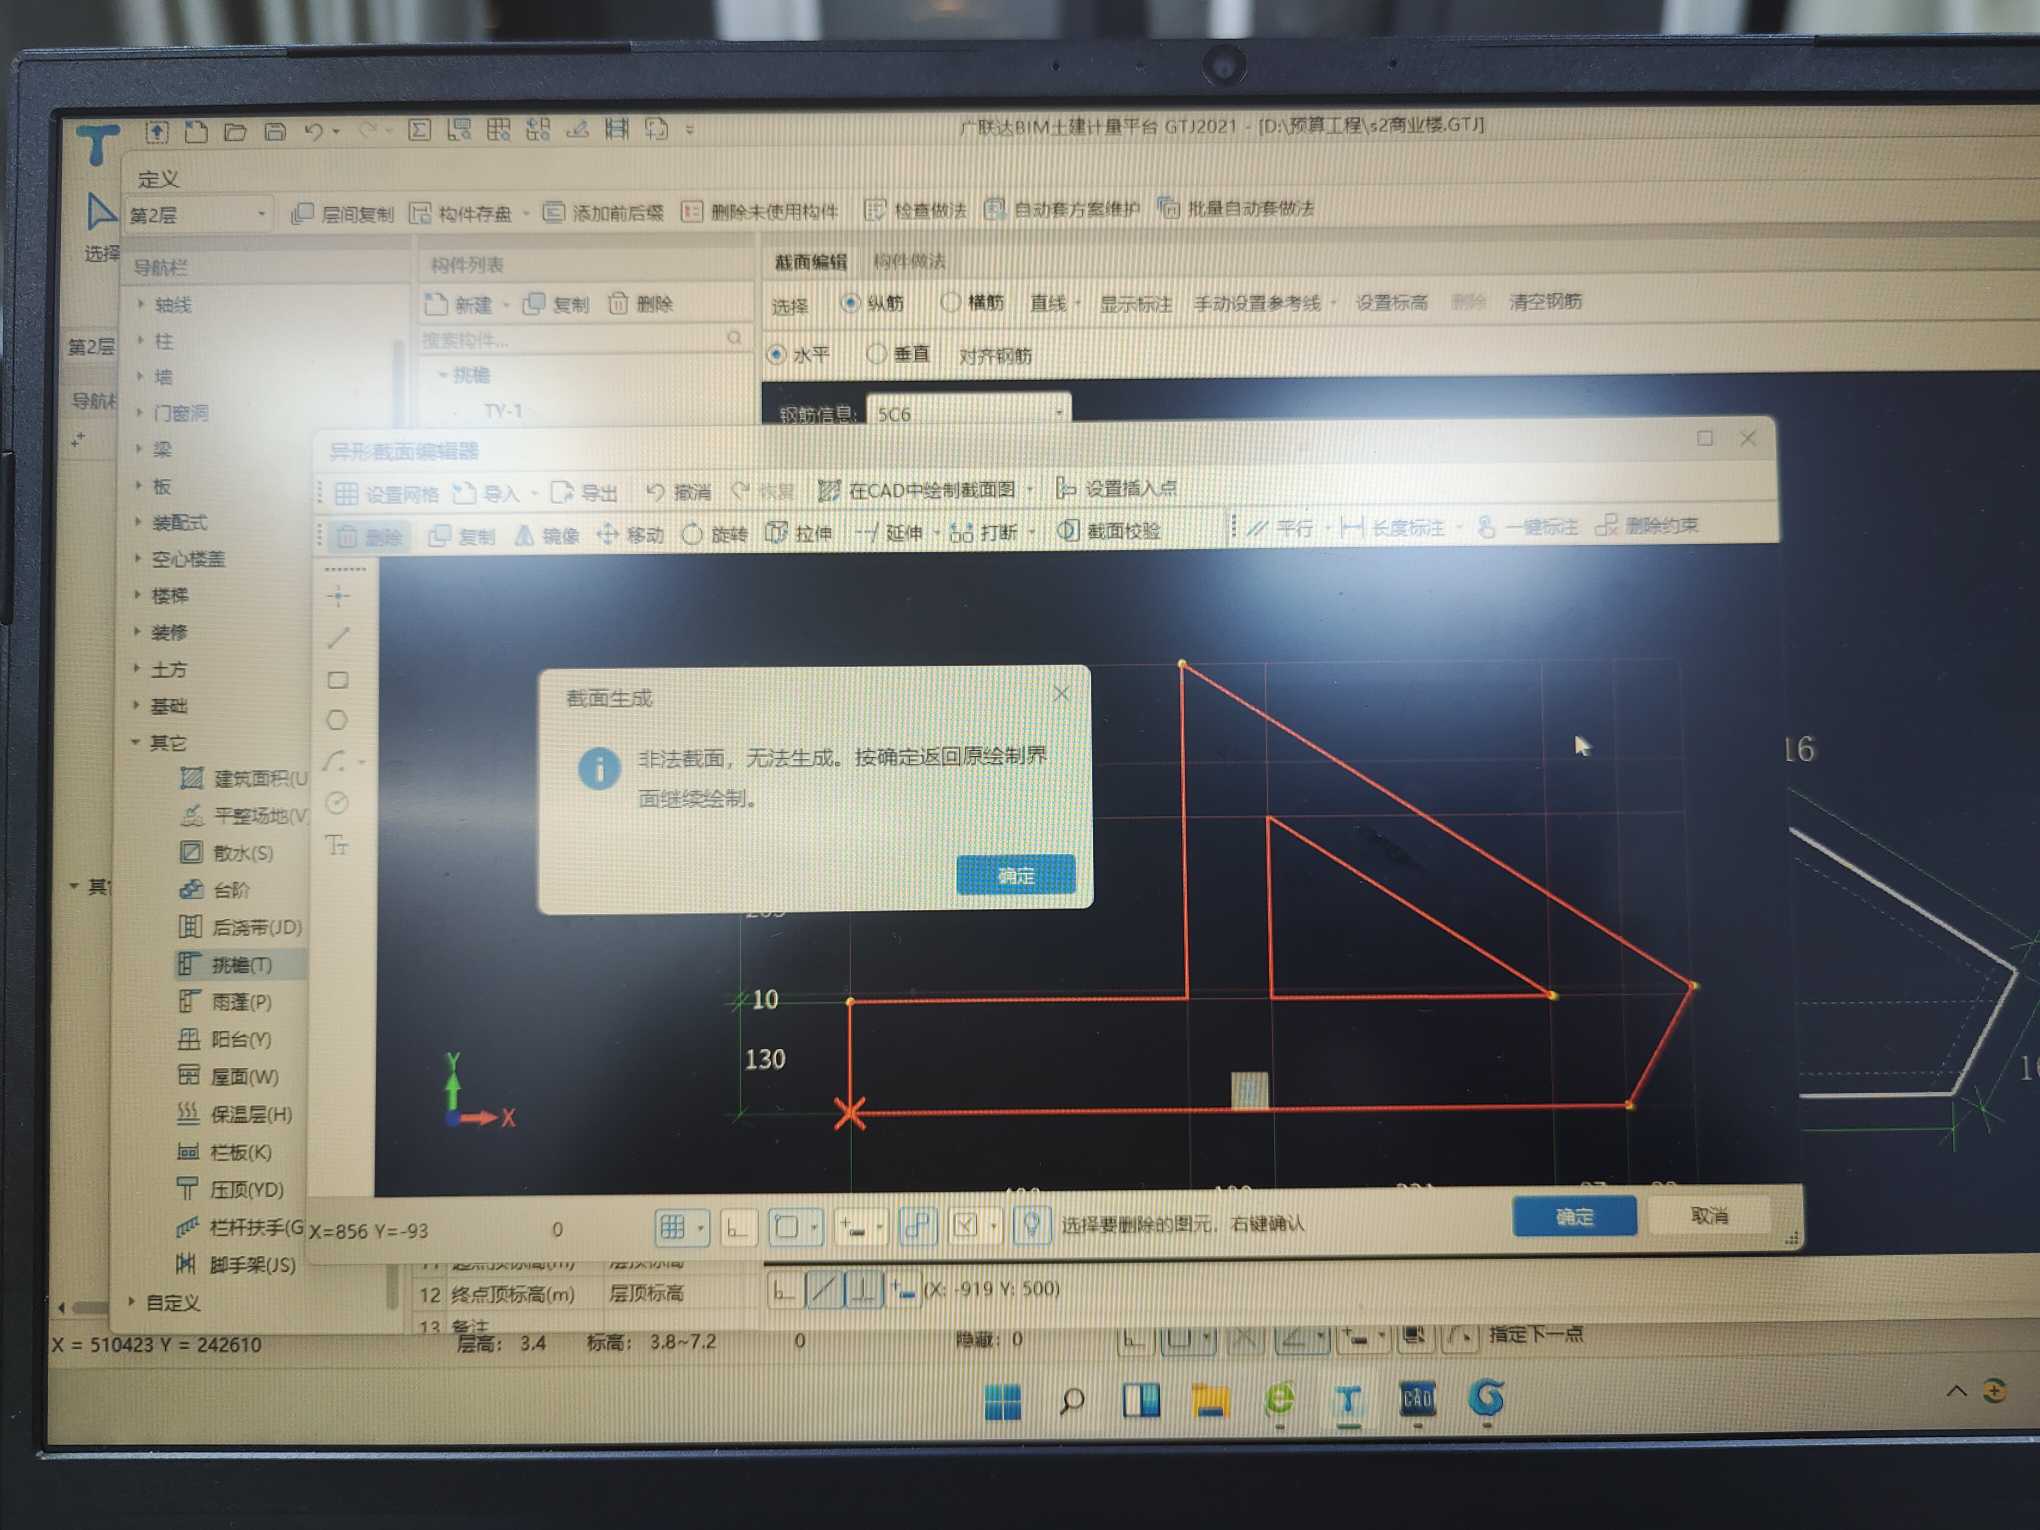Select the text tool in left palette
Viewport: 2040px width, 1530px height.
(337, 846)
